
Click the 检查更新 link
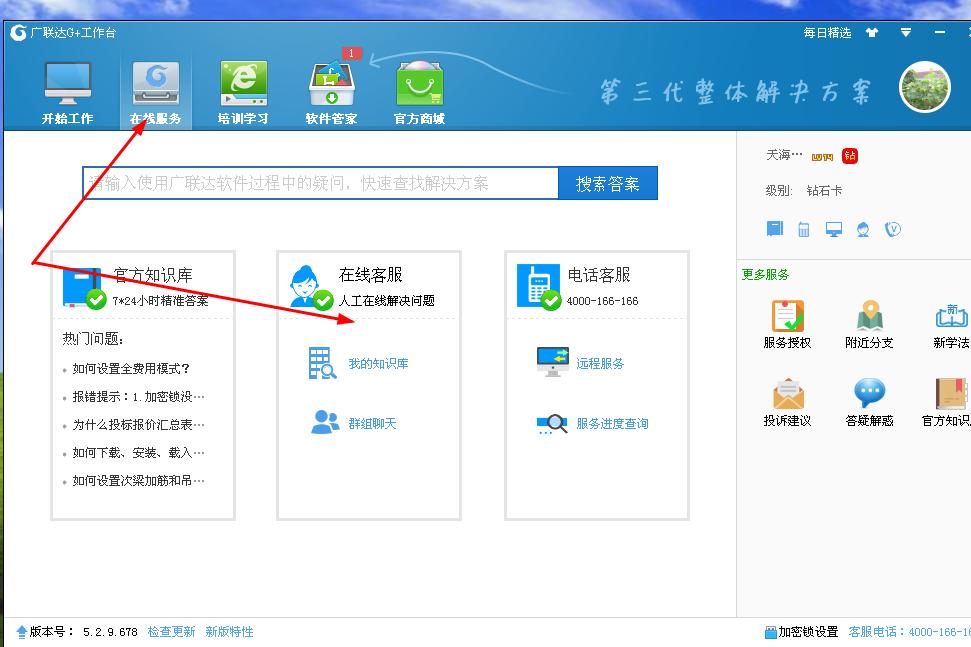click(x=172, y=632)
